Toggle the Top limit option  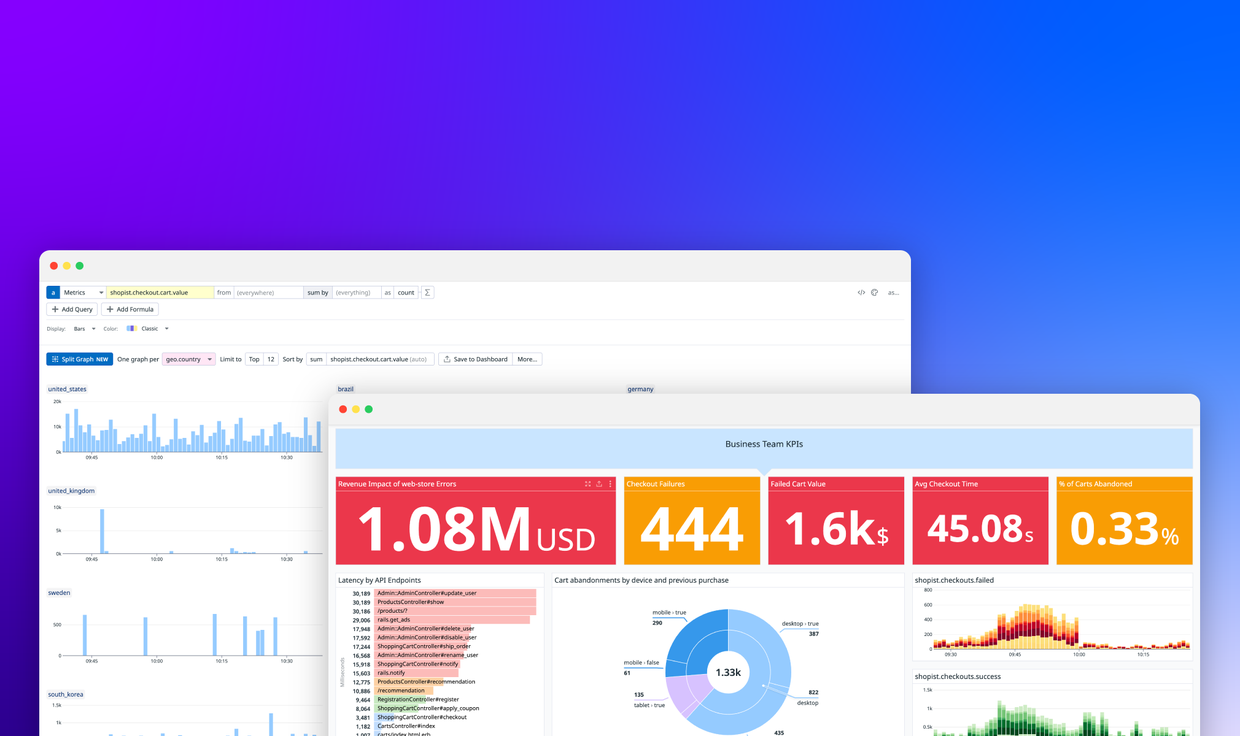coord(254,359)
